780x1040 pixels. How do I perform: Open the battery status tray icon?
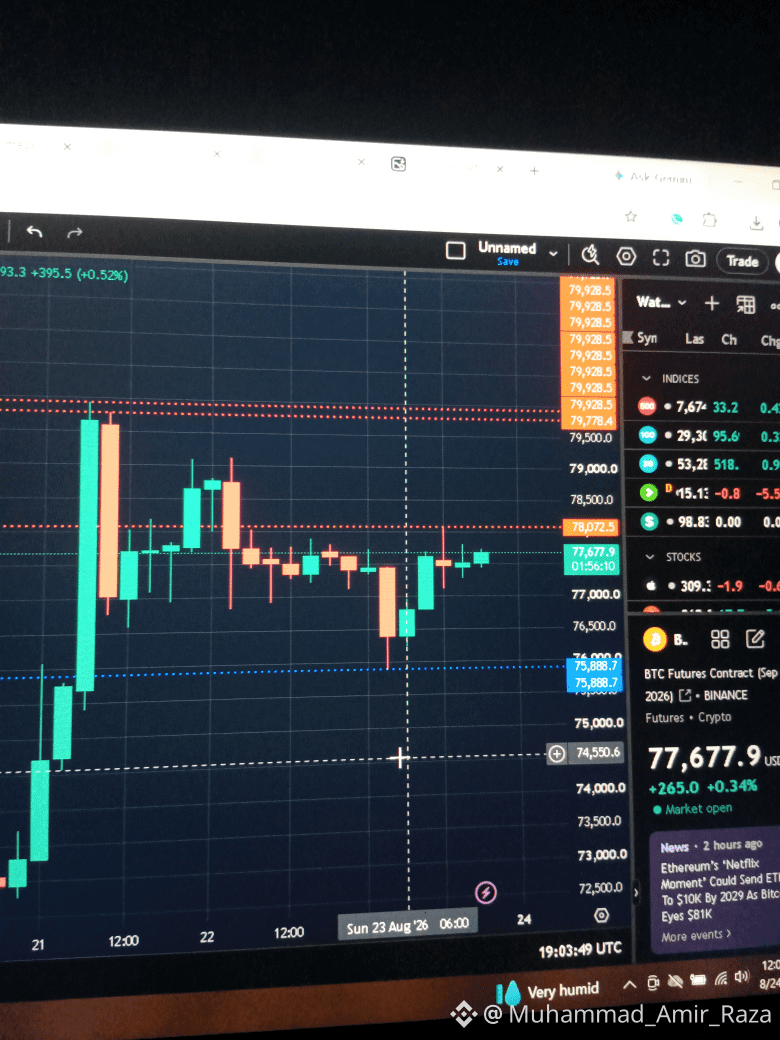pos(698,980)
